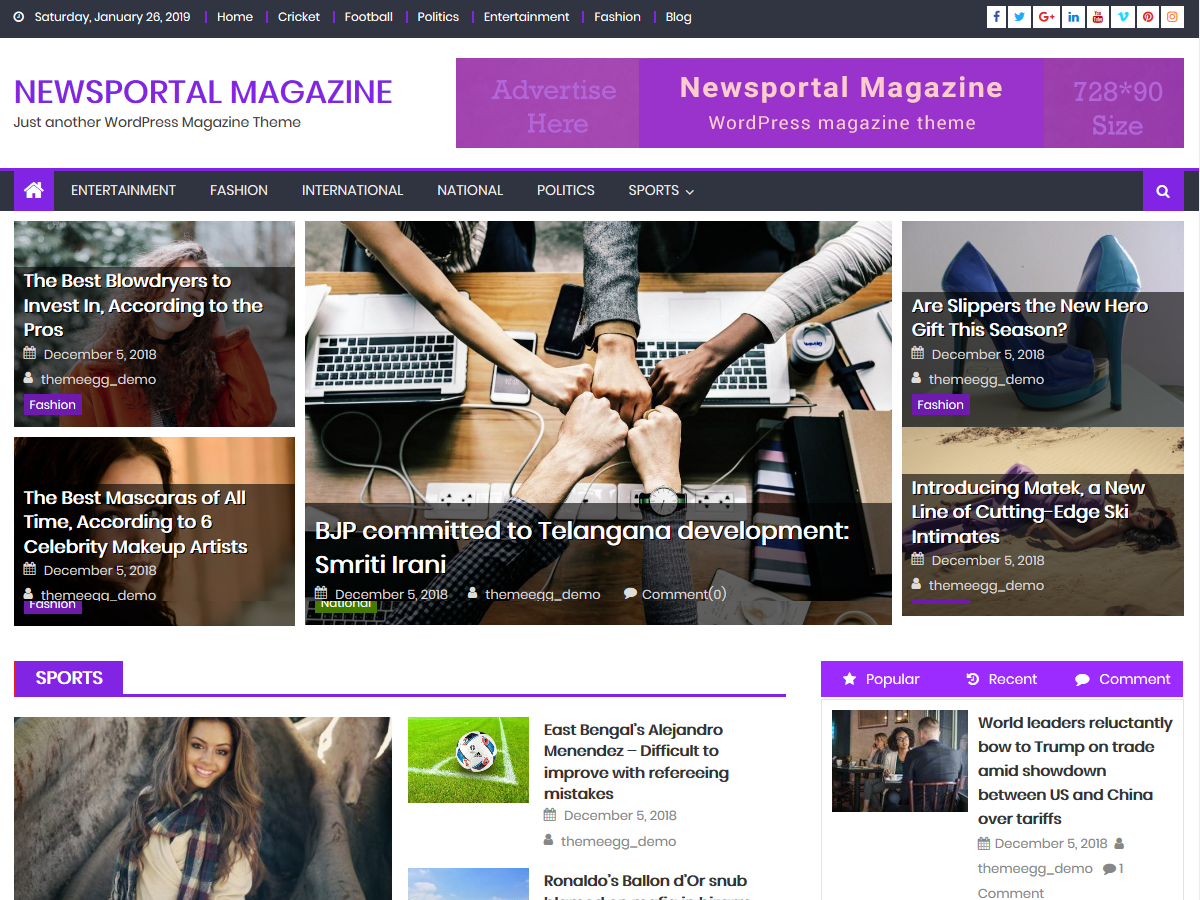Click the home icon in the main menu
Image resolution: width=1200 pixels, height=900 pixels.
pyautogui.click(x=33, y=190)
